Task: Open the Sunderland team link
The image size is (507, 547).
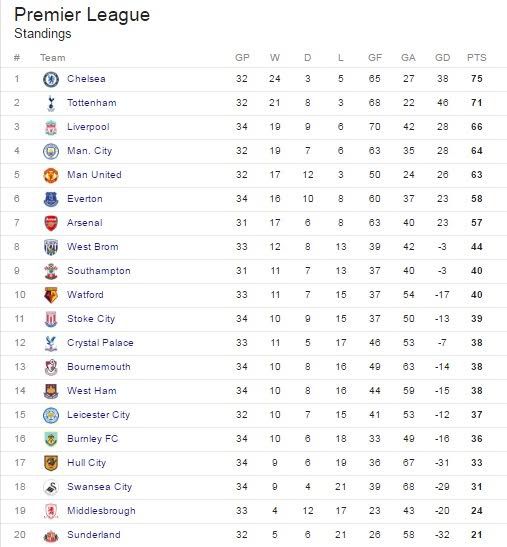Action: coord(94,534)
